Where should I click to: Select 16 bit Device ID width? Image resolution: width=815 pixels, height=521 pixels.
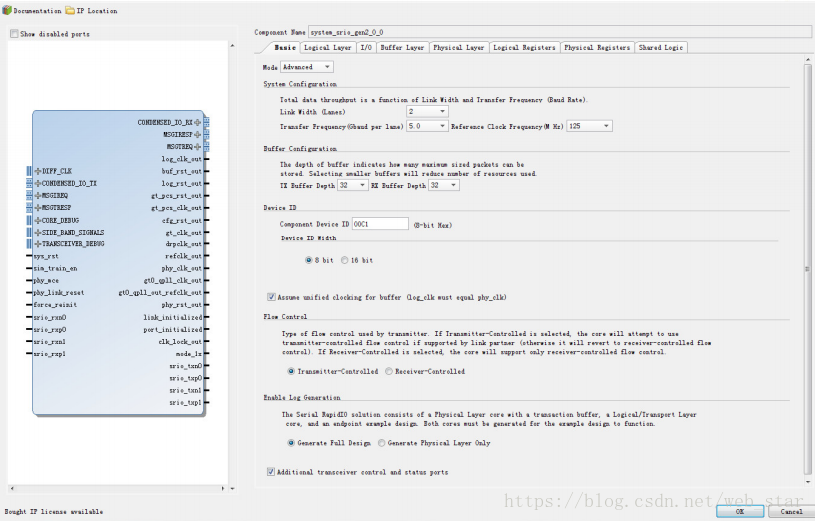point(345,260)
